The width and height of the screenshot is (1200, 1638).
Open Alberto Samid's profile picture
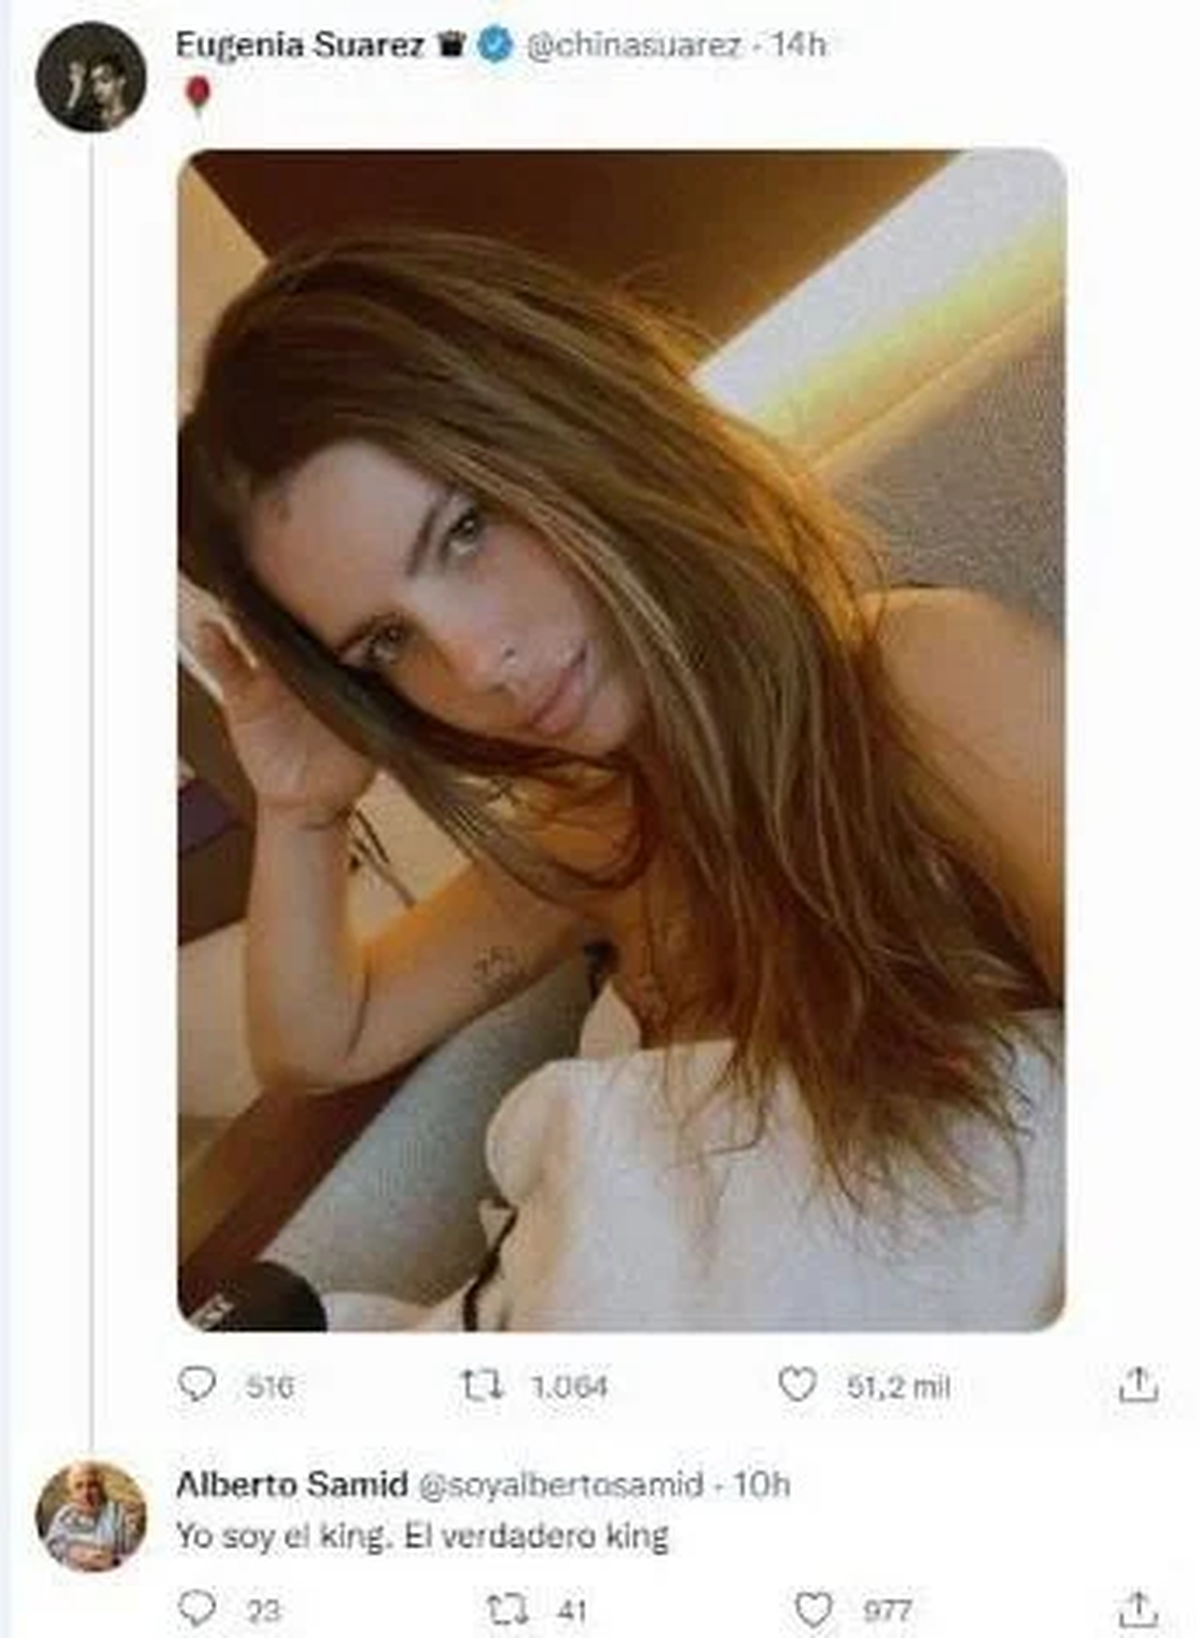coord(91,1516)
